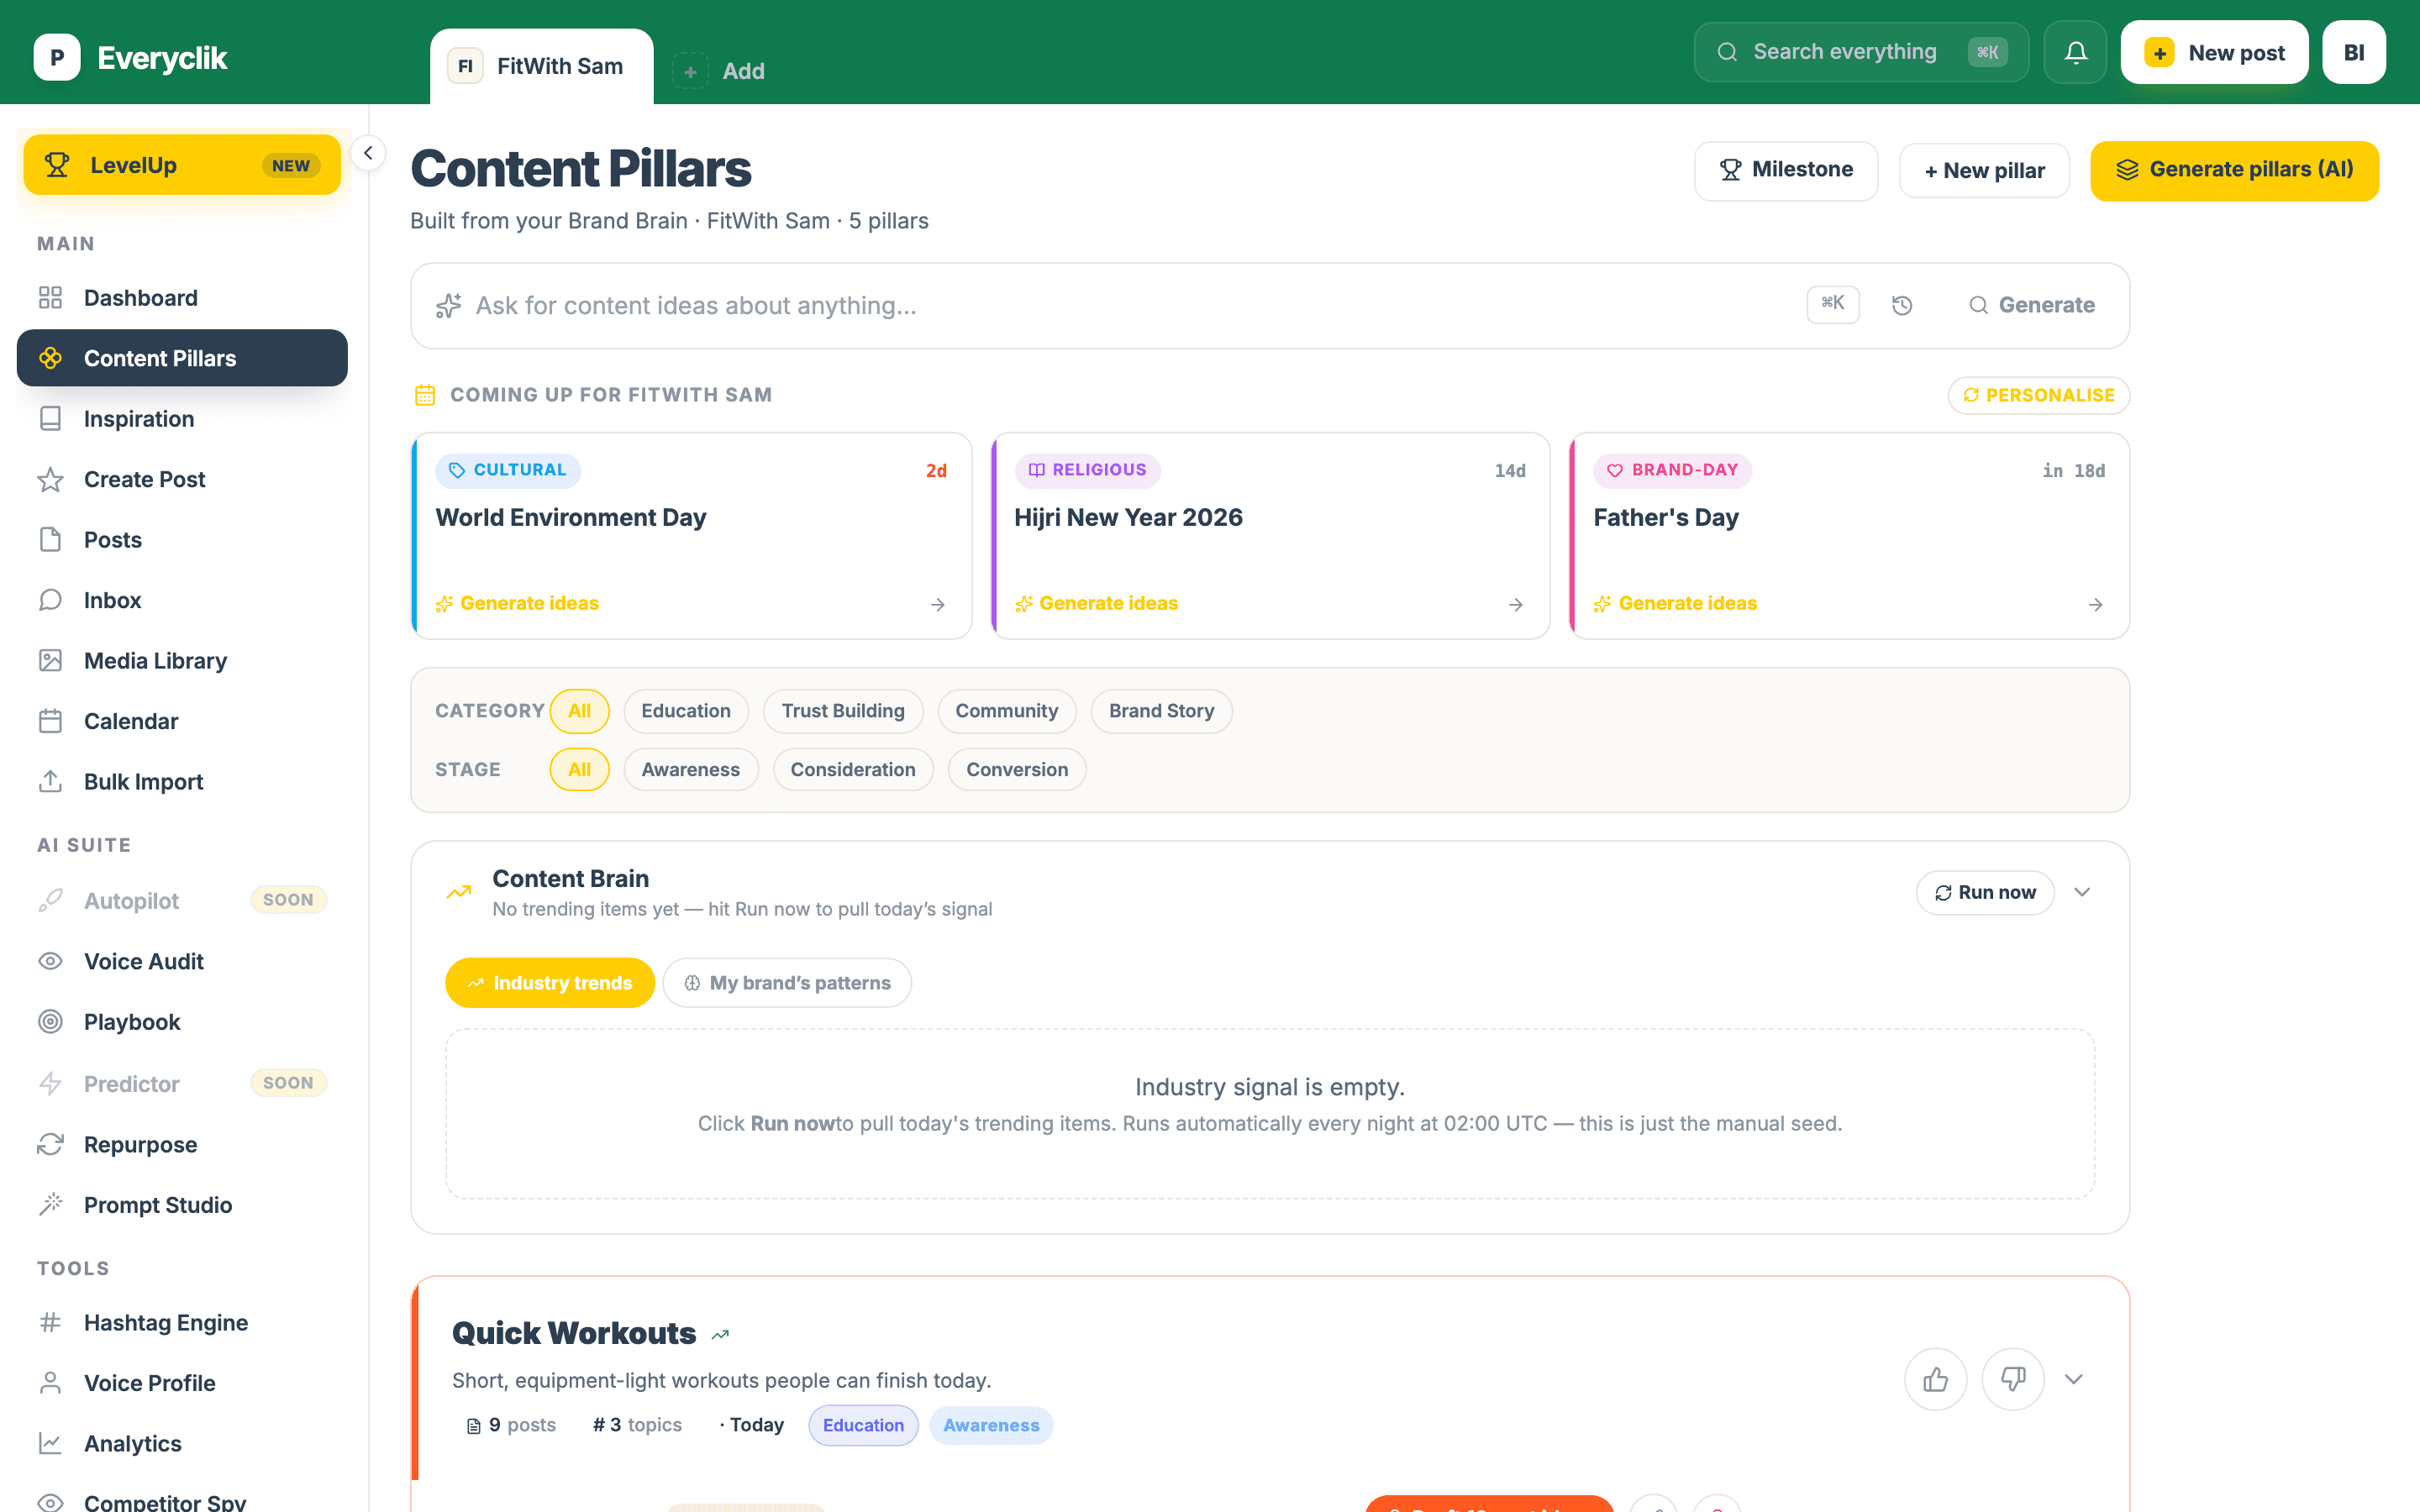
Task: Click the thumbs down on Quick Workouts
Action: click(x=2012, y=1380)
